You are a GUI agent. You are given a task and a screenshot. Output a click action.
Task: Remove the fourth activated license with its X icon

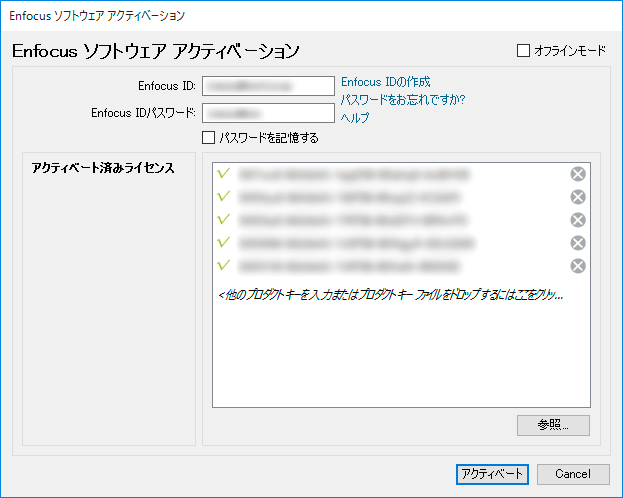[x=578, y=243]
